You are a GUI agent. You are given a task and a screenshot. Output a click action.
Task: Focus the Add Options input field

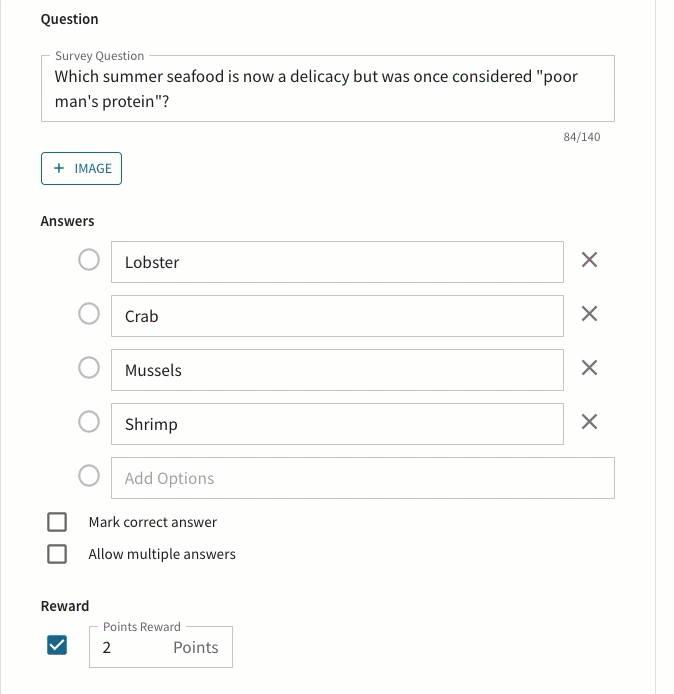[x=363, y=478]
